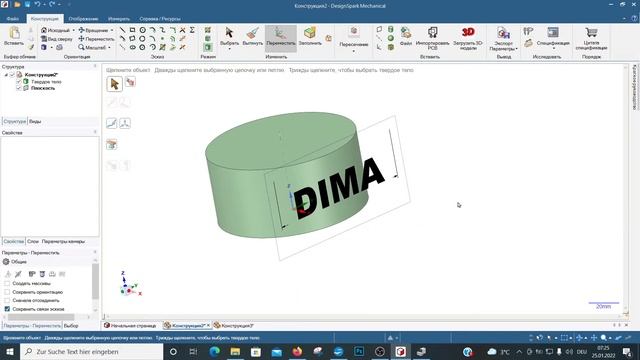Switch to the Измерить ribbon tab

tap(119, 19)
